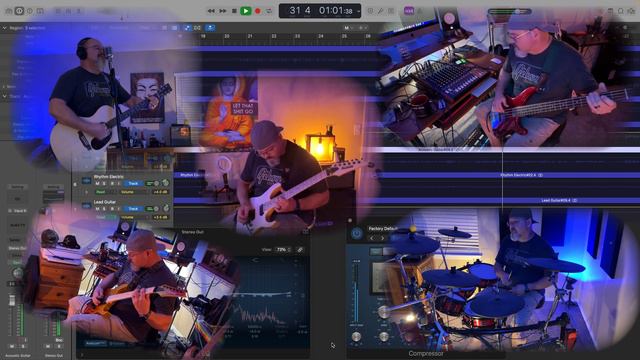
Task: Open the View 73% size dropdown in EQ window
Action: point(283,249)
